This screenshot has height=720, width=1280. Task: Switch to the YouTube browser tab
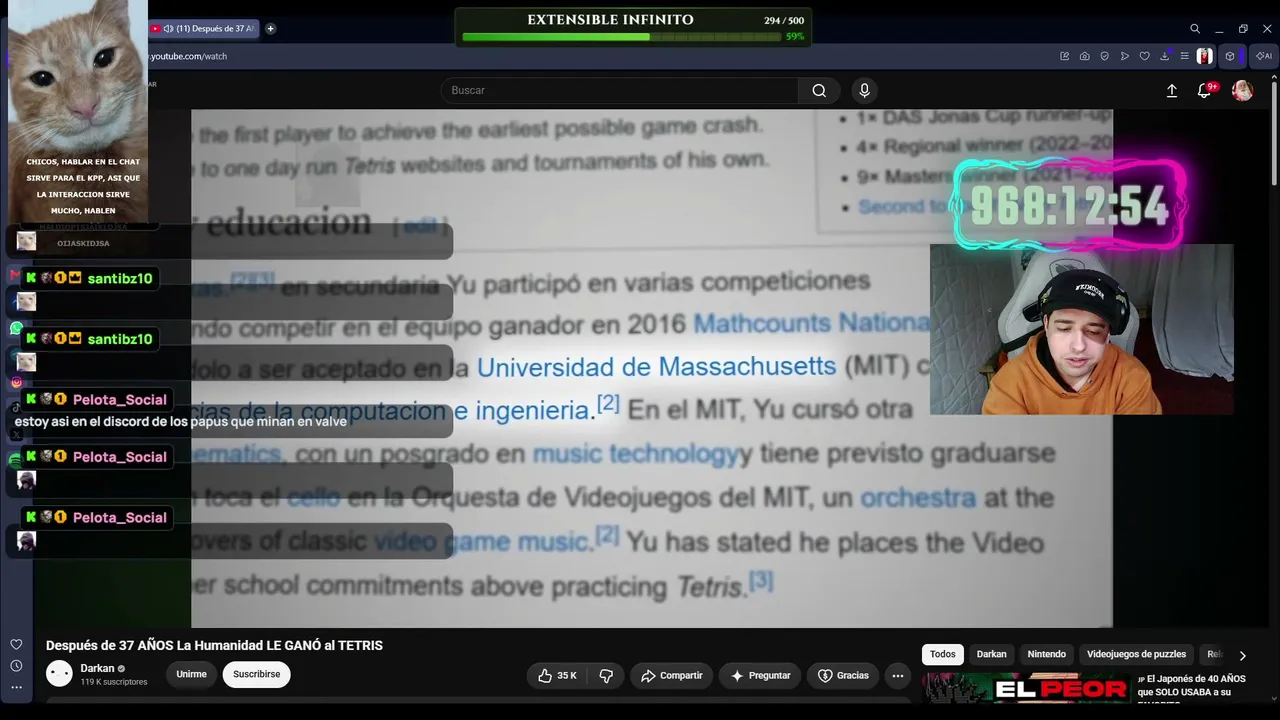coord(203,29)
